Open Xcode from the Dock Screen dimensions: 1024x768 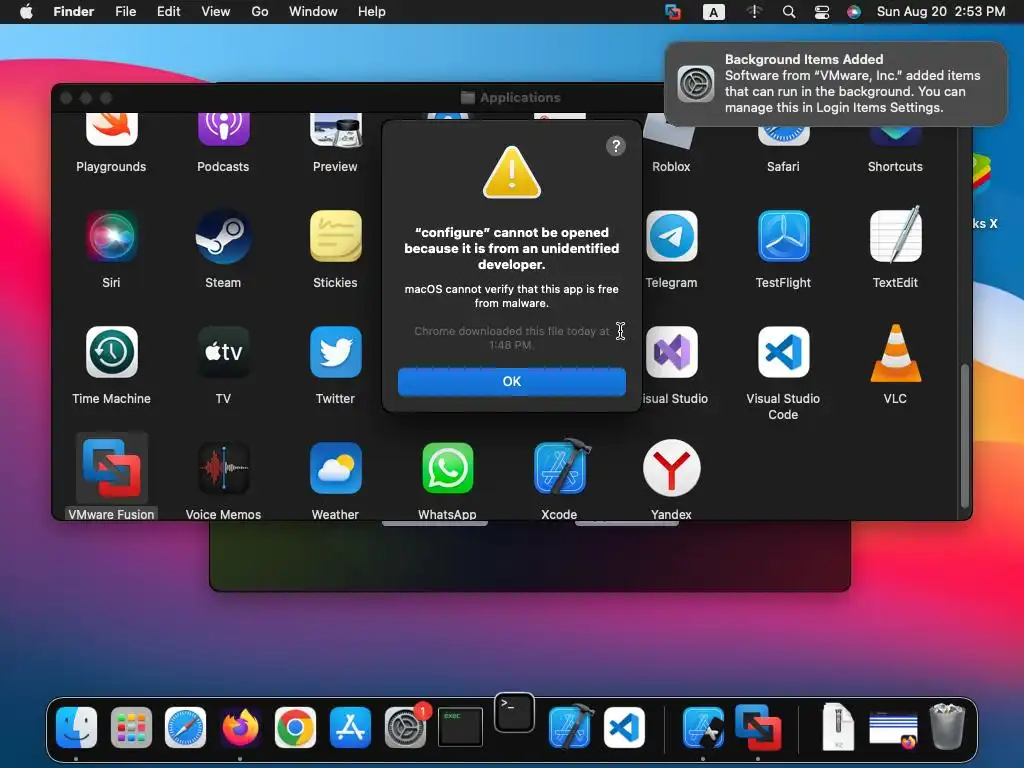coord(571,726)
